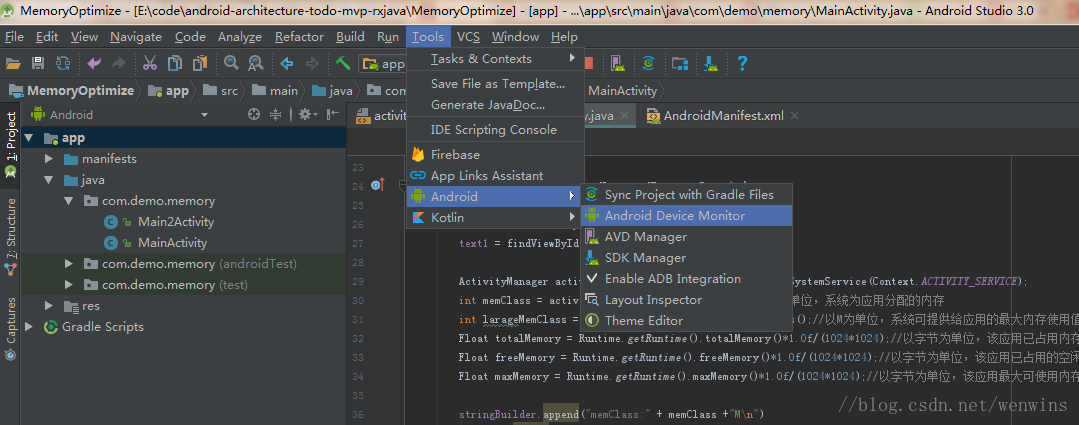Open the VCS menu

pos(469,37)
